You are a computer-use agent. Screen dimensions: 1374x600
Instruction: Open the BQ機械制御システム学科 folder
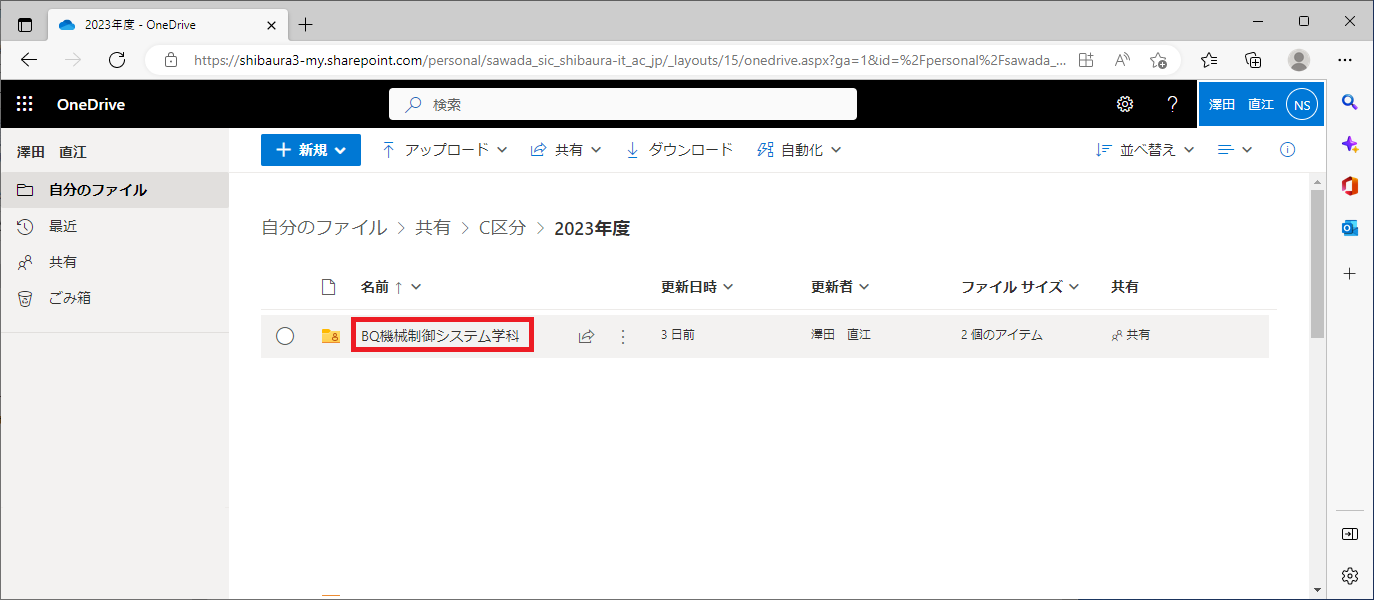(440, 336)
